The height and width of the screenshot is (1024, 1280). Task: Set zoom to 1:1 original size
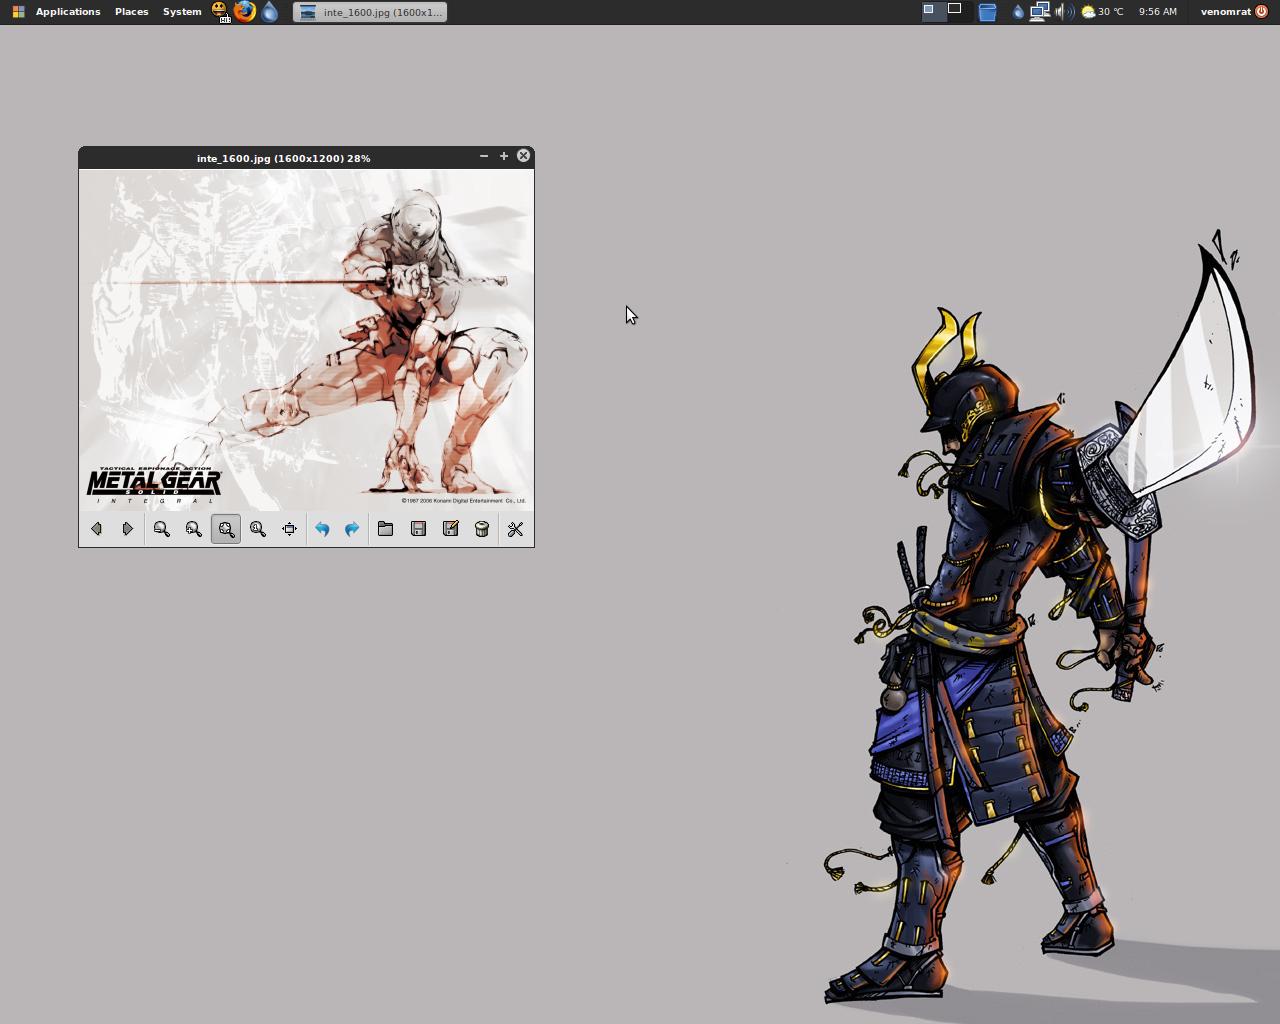[x=258, y=529]
